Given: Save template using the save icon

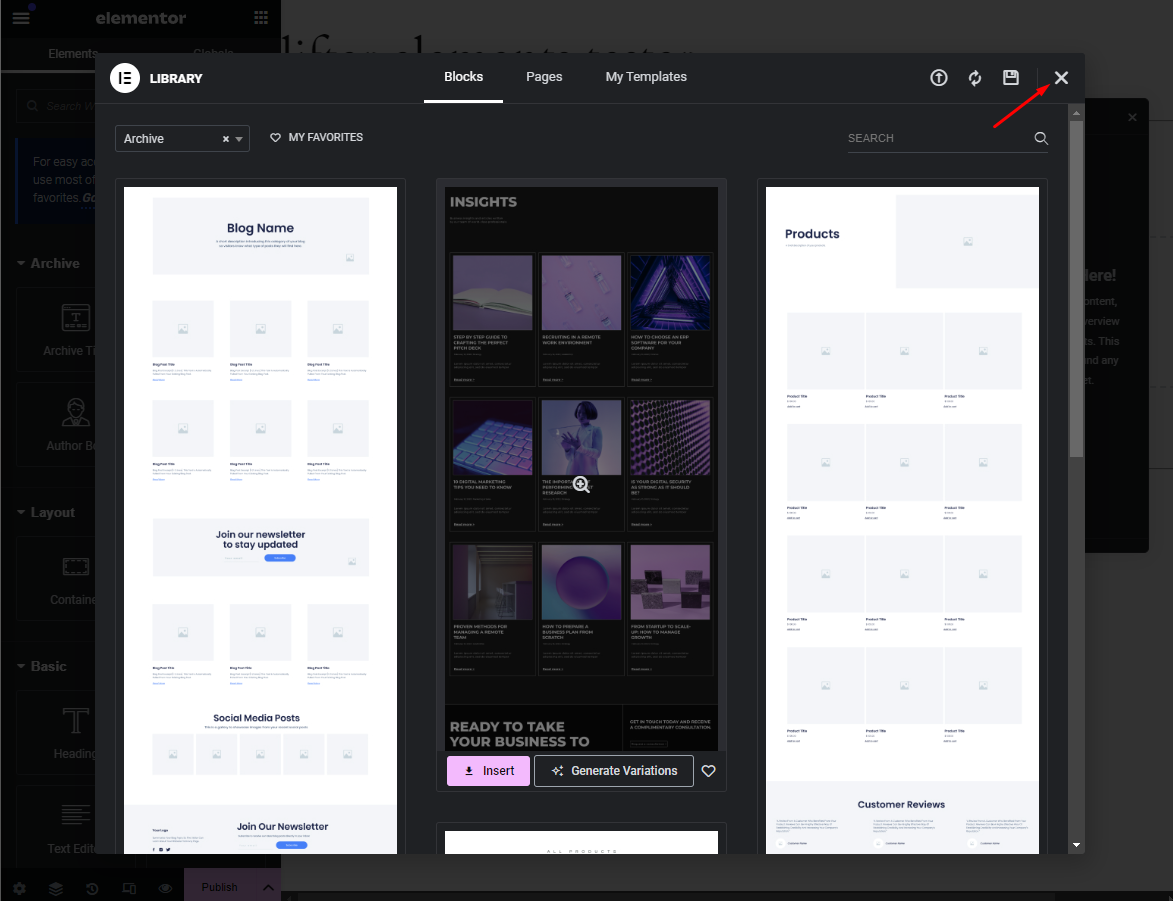Looking at the screenshot, I should pyautogui.click(x=1010, y=77).
